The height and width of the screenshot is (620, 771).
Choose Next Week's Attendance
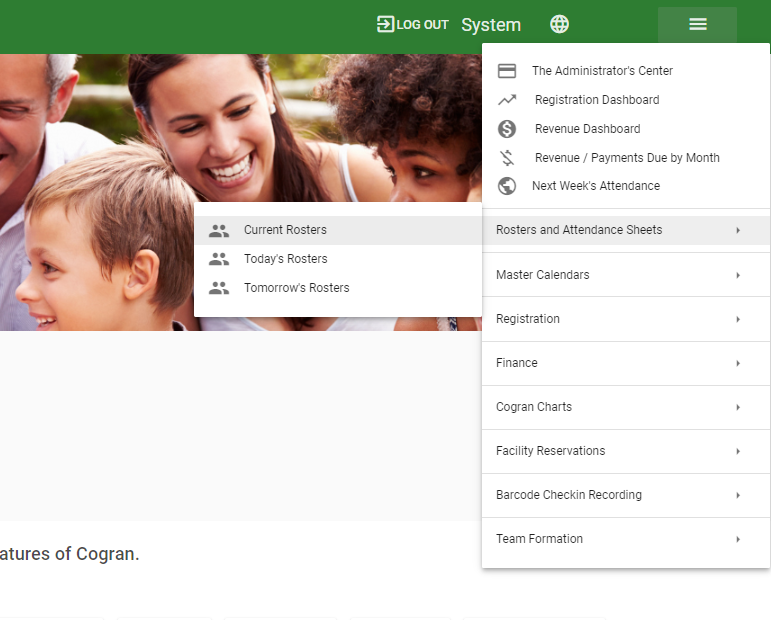click(626, 186)
